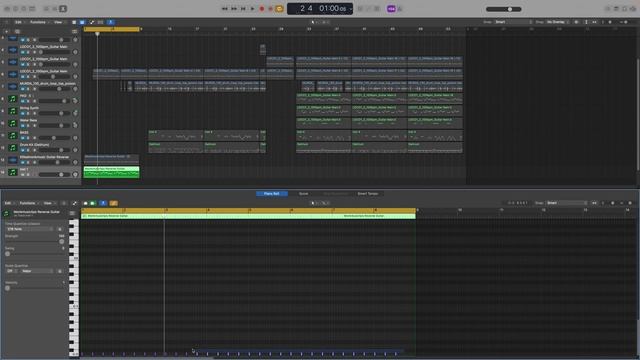Mute the String Synth track
640x360 pixels.
click(x=22, y=113)
